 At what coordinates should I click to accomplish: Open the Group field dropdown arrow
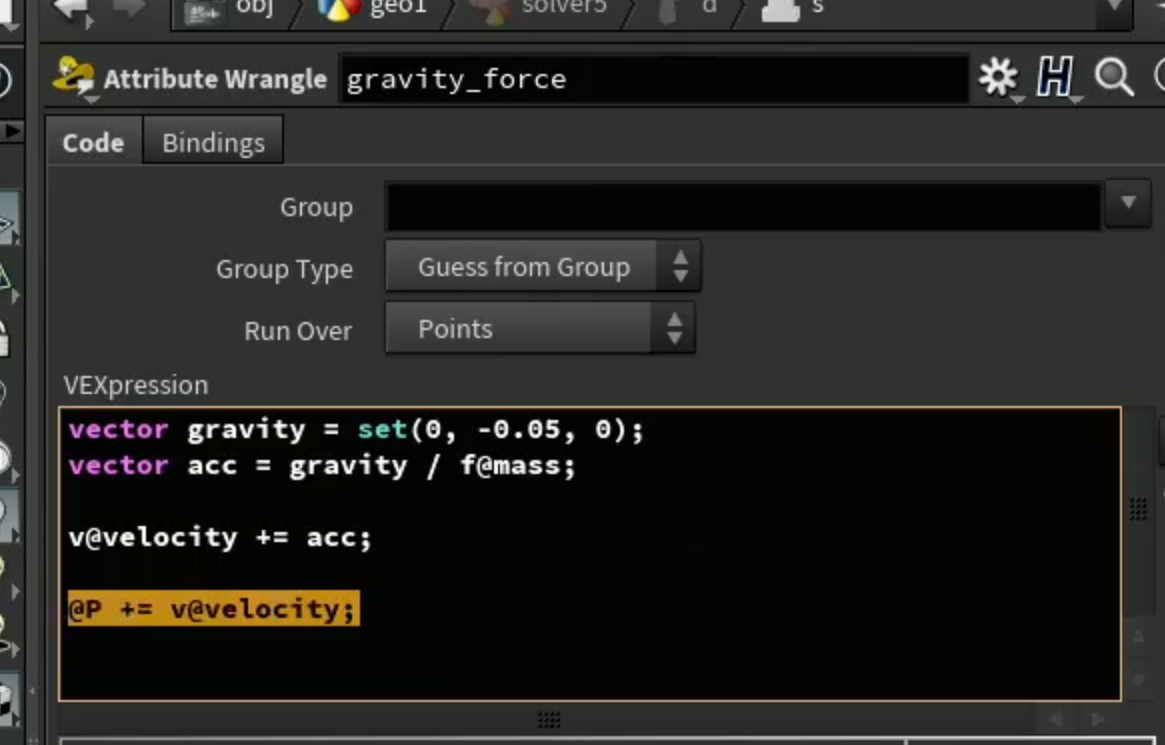(1128, 203)
